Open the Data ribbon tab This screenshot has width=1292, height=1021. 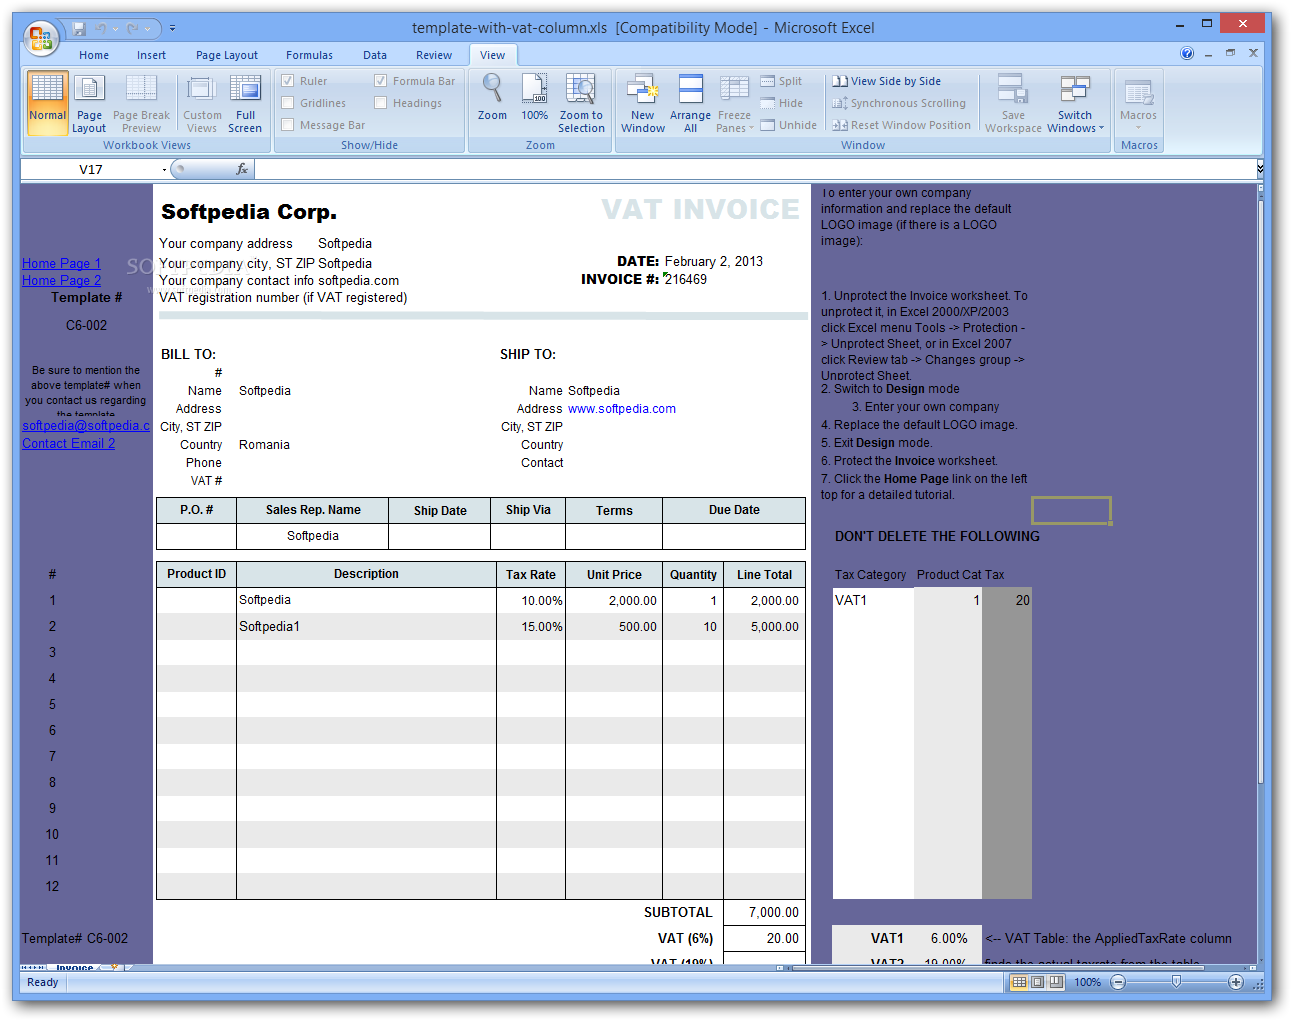tap(375, 55)
